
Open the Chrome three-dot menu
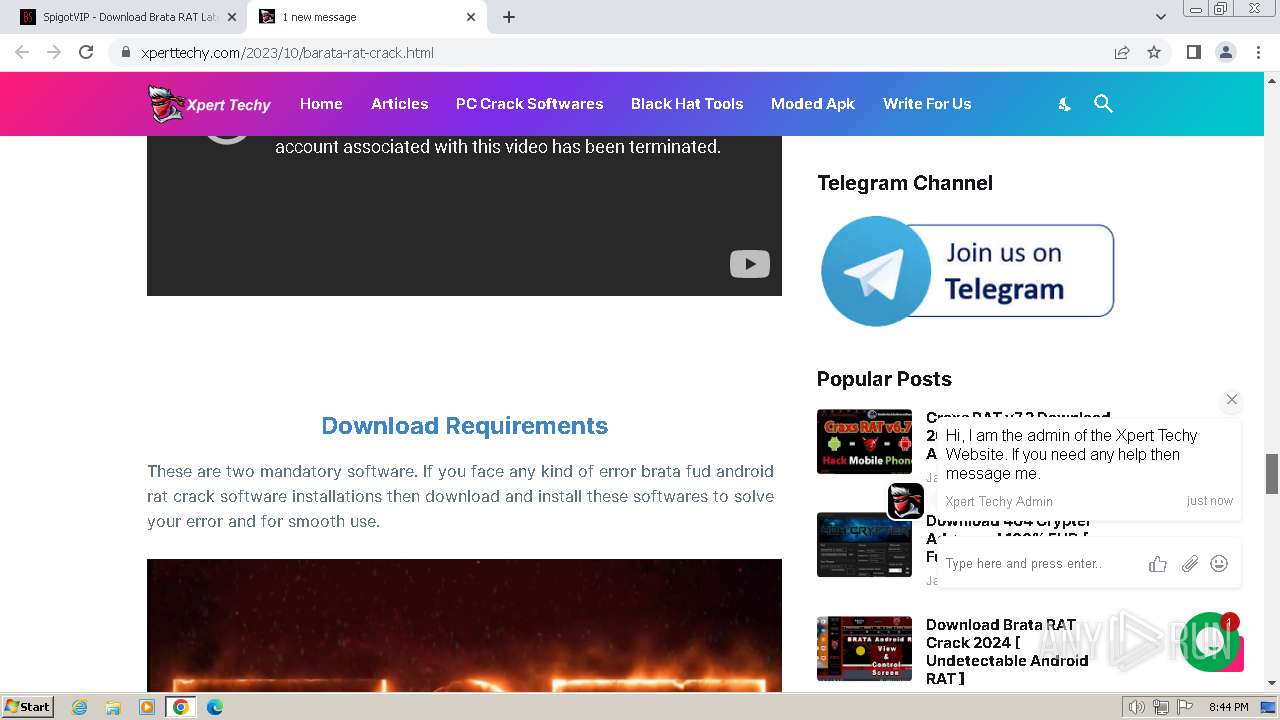tap(1257, 52)
